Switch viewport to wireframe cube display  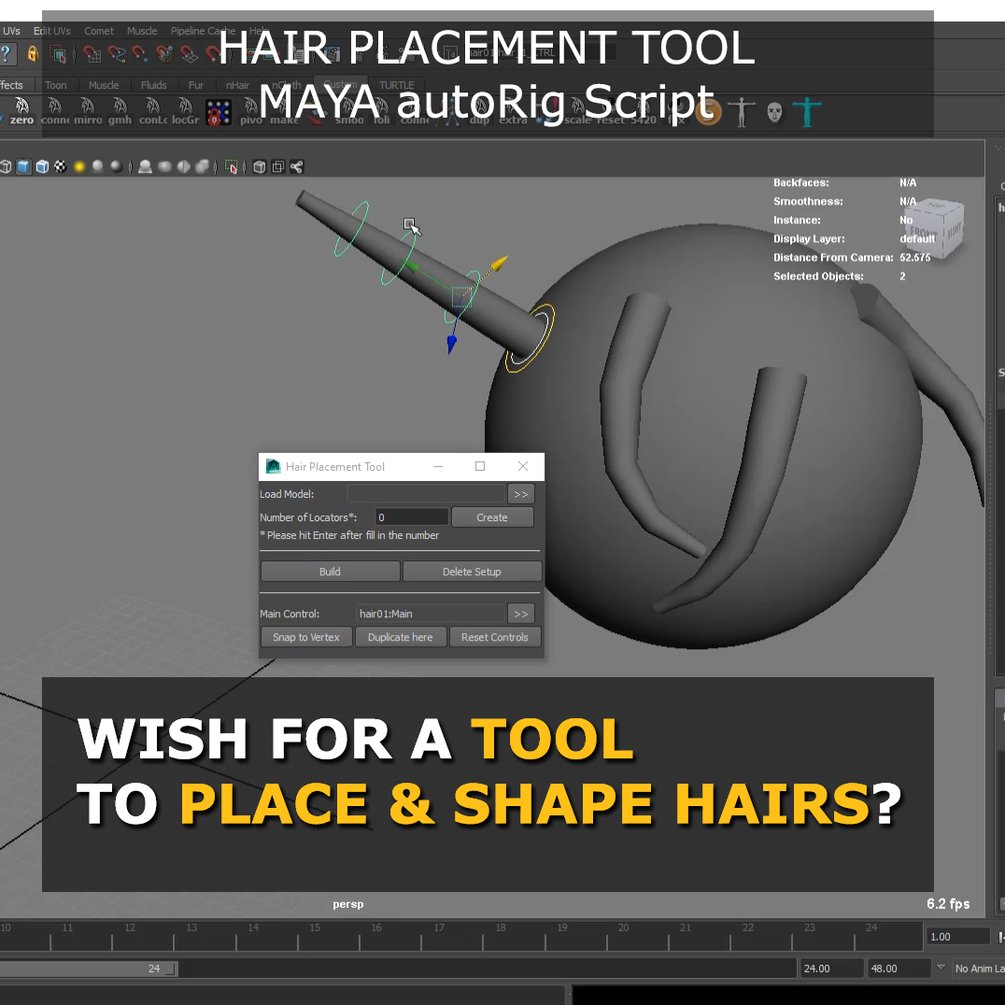tap(6, 167)
